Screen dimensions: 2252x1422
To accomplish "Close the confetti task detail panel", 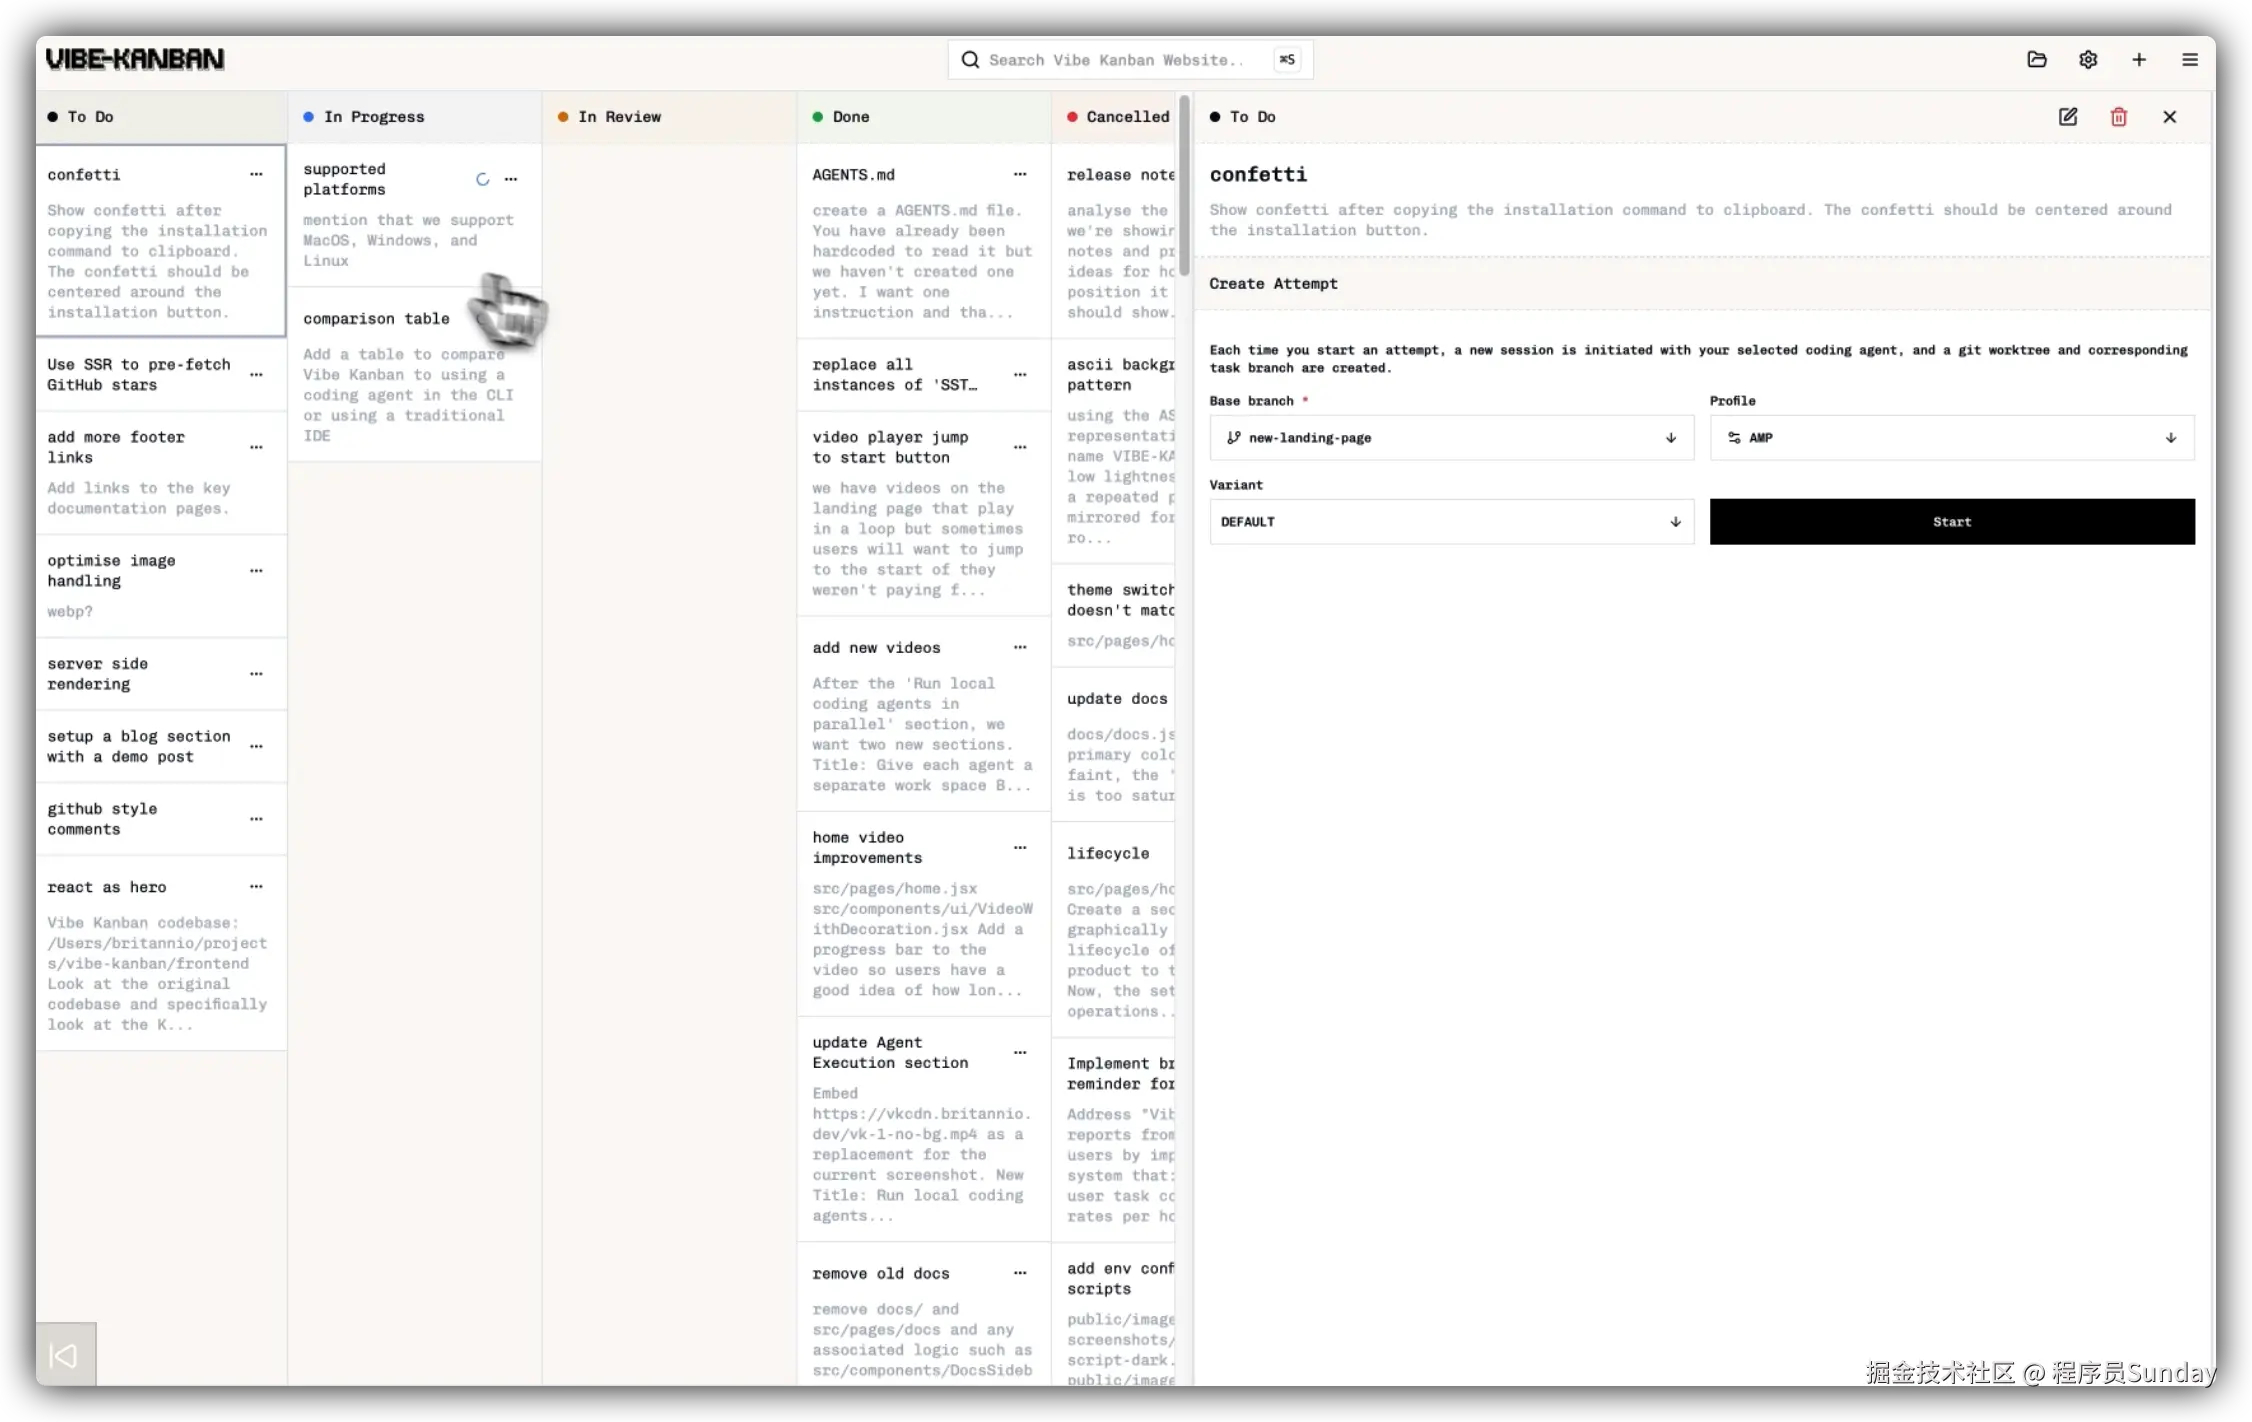I will pyautogui.click(x=2170, y=117).
